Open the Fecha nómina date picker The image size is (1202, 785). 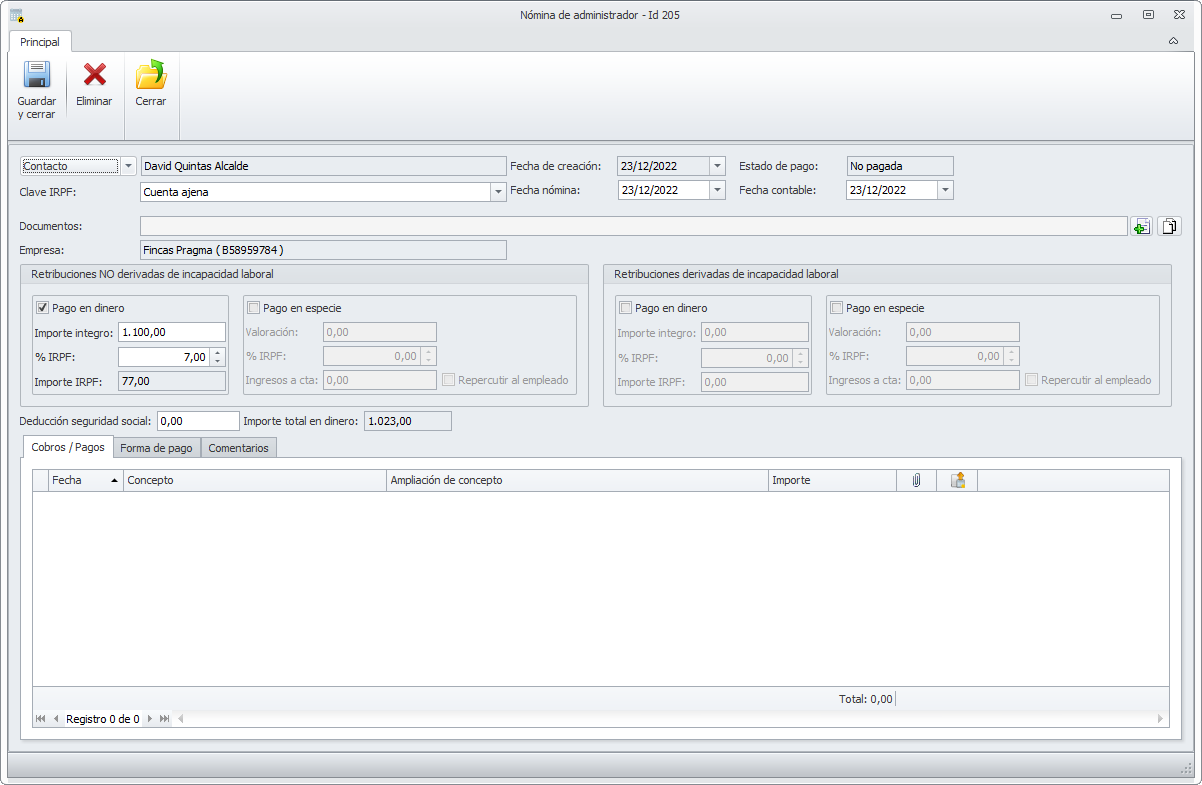pyautogui.click(x=717, y=190)
